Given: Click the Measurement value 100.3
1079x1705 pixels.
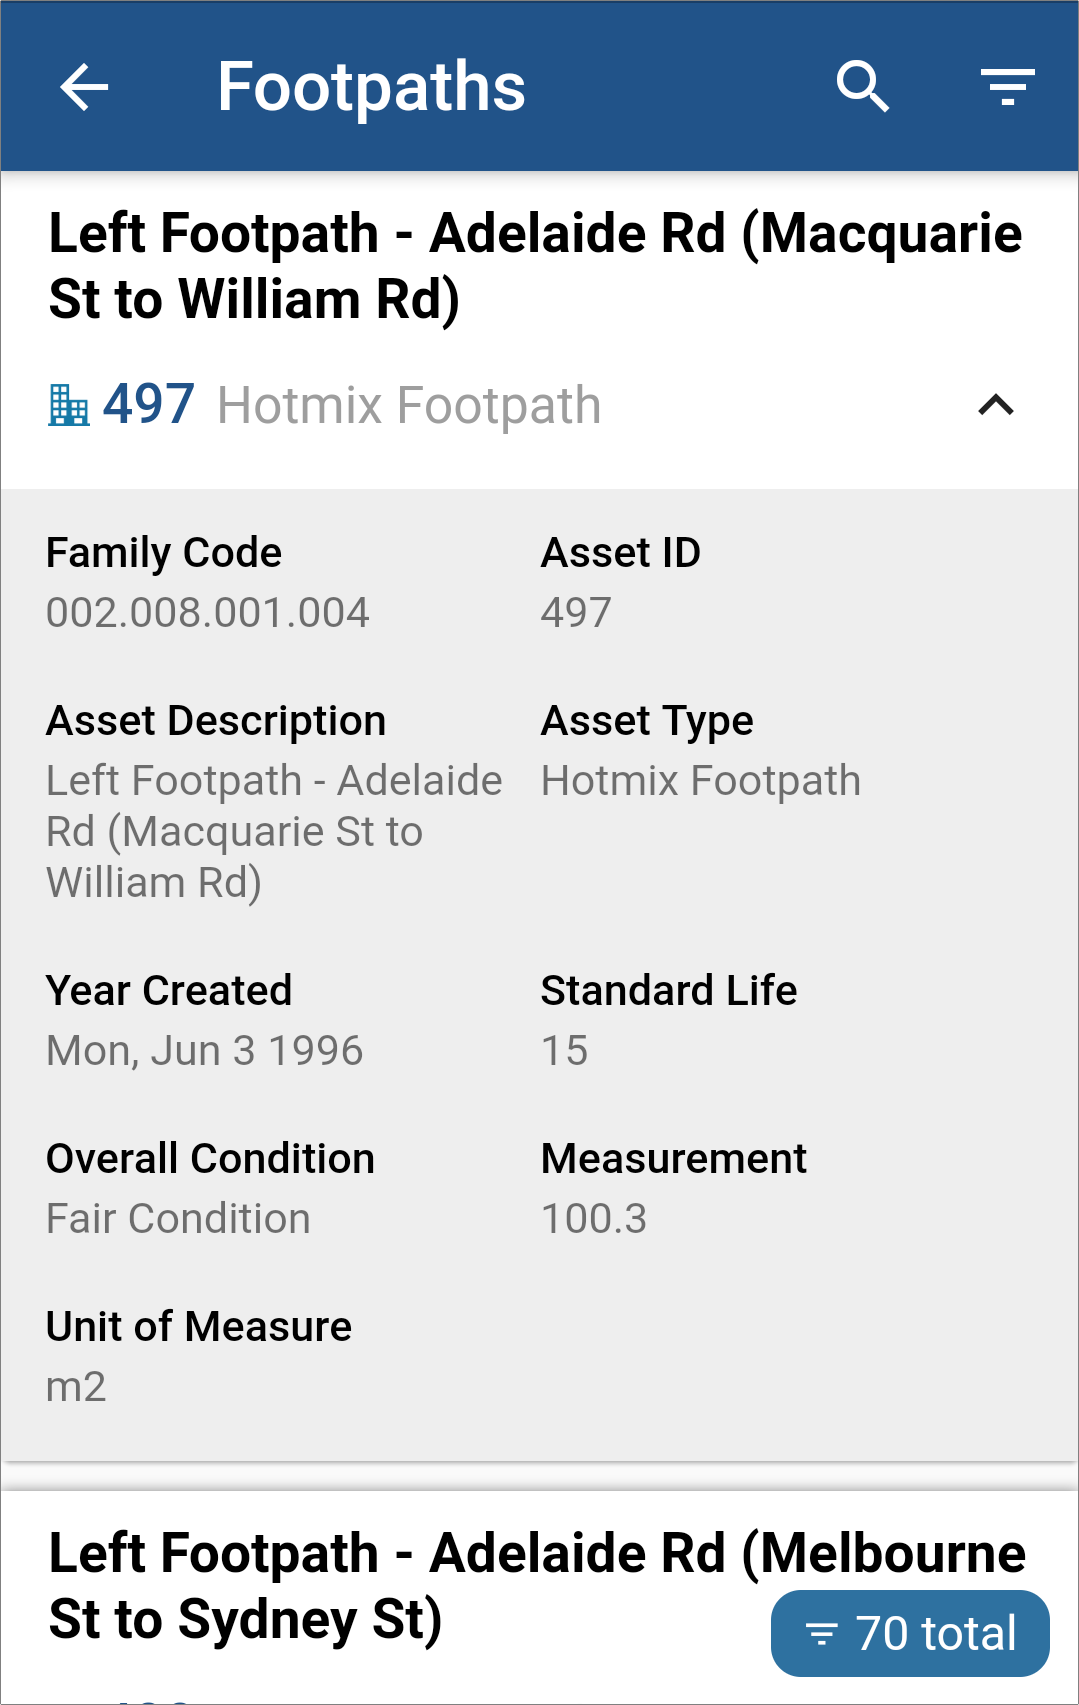Looking at the screenshot, I should 594,1218.
